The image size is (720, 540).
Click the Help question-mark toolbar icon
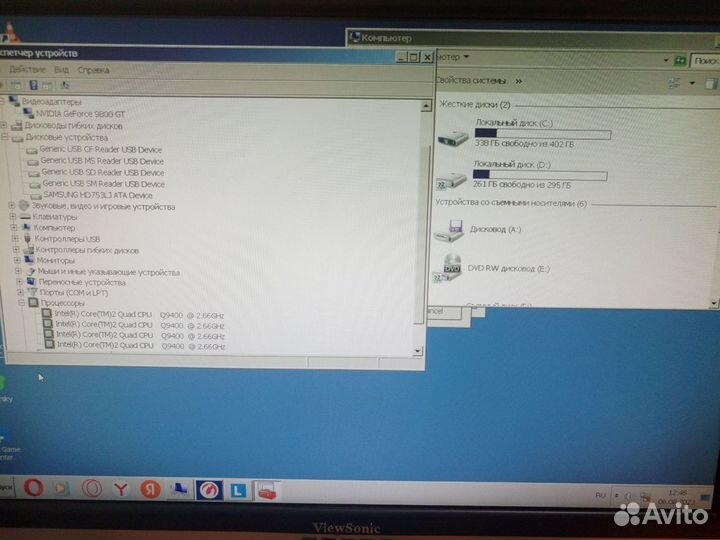pos(34,85)
